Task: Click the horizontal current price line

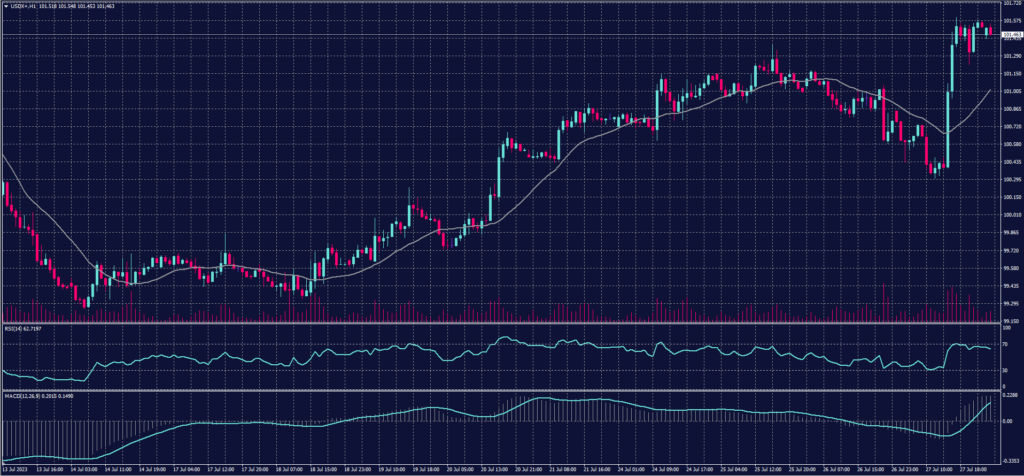Action: click(x=500, y=36)
